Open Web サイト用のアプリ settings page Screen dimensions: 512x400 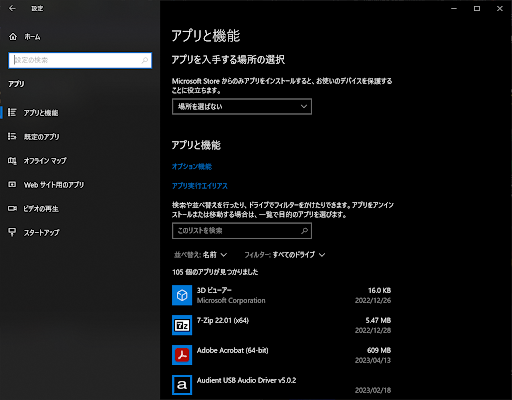pos(54,185)
